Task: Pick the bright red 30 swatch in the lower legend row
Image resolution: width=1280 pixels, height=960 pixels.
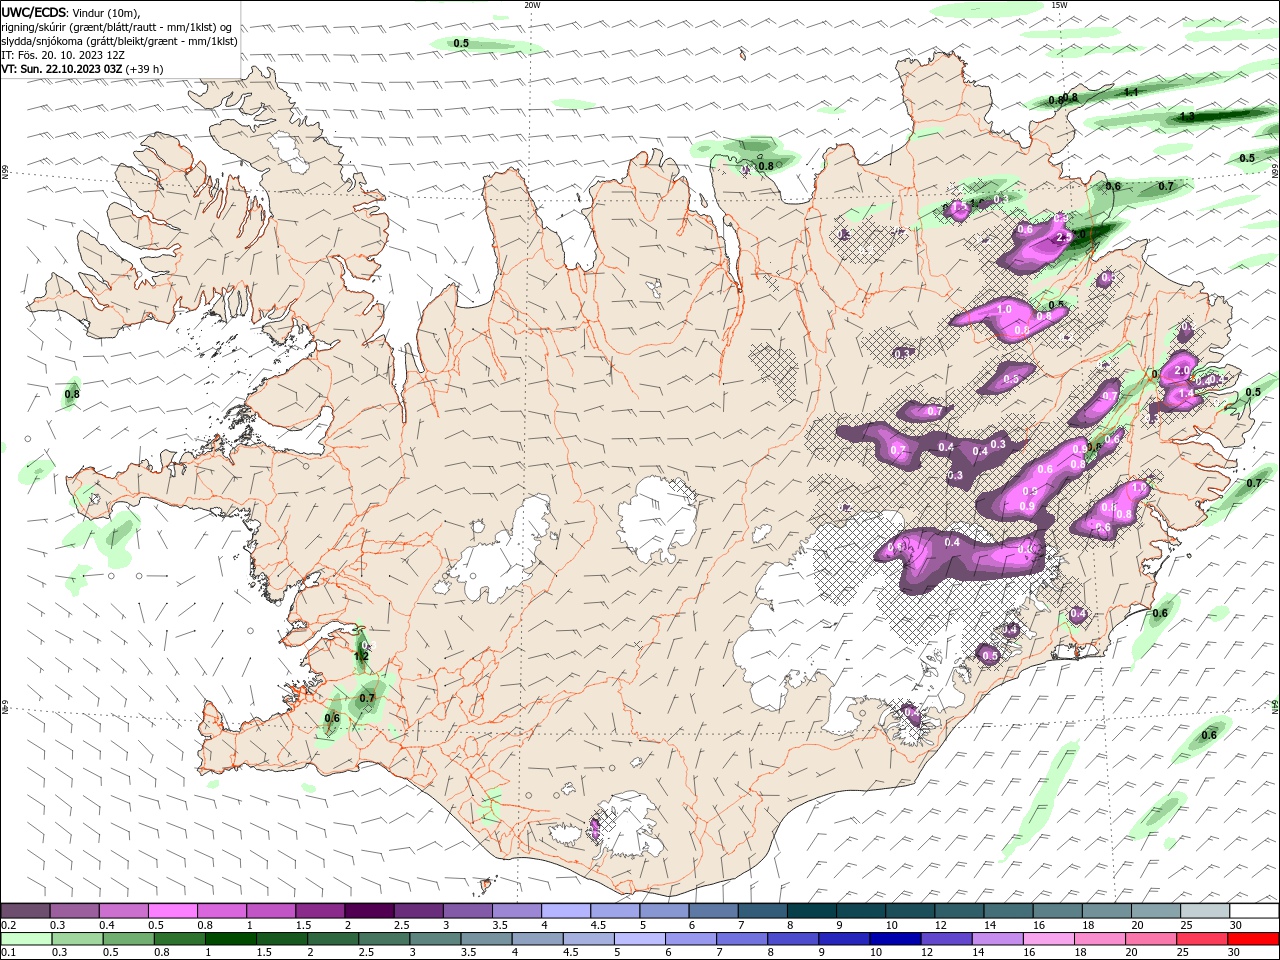Action: [1253, 939]
